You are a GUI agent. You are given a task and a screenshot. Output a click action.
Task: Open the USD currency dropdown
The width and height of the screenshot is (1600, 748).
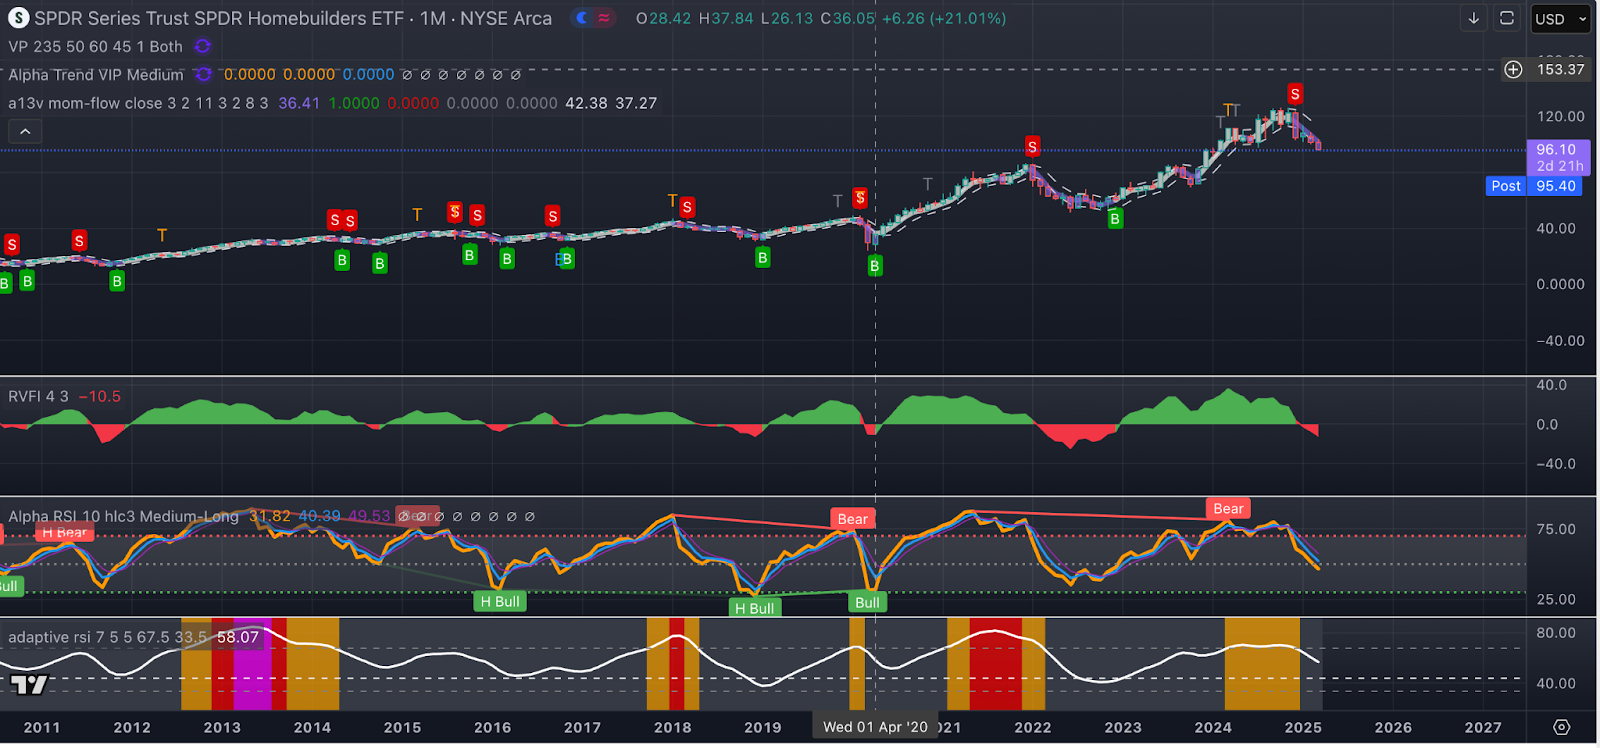tap(1560, 18)
